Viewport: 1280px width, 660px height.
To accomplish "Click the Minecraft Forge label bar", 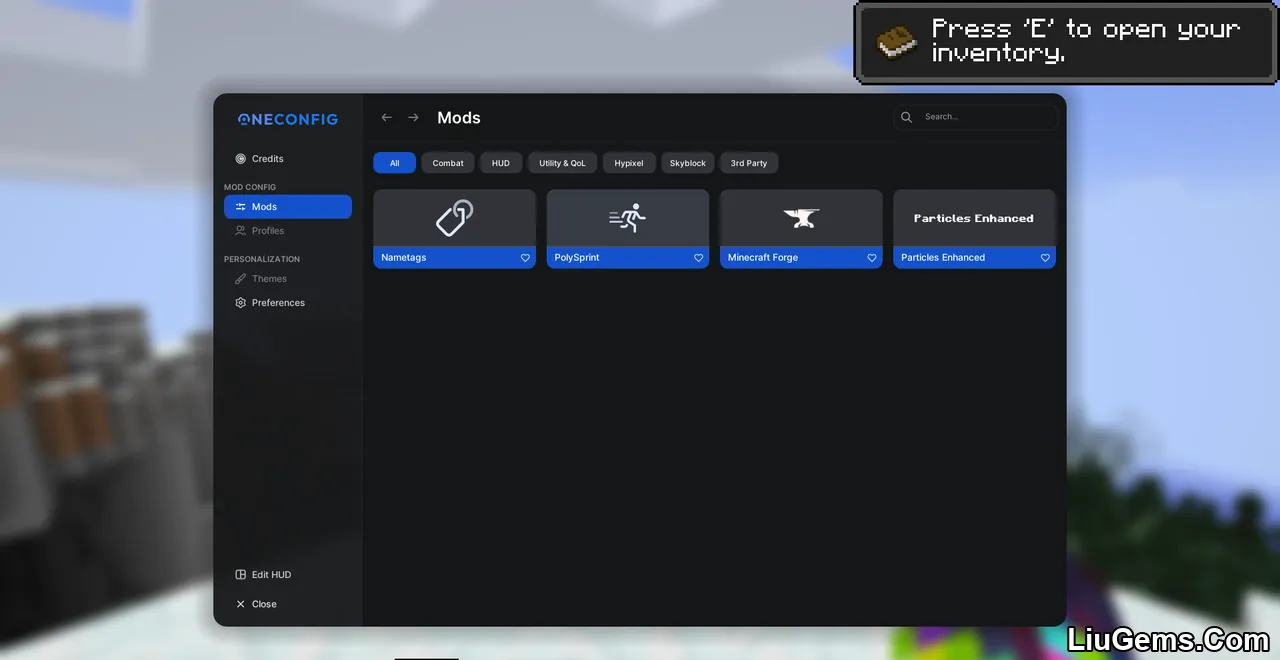I will [x=801, y=258].
